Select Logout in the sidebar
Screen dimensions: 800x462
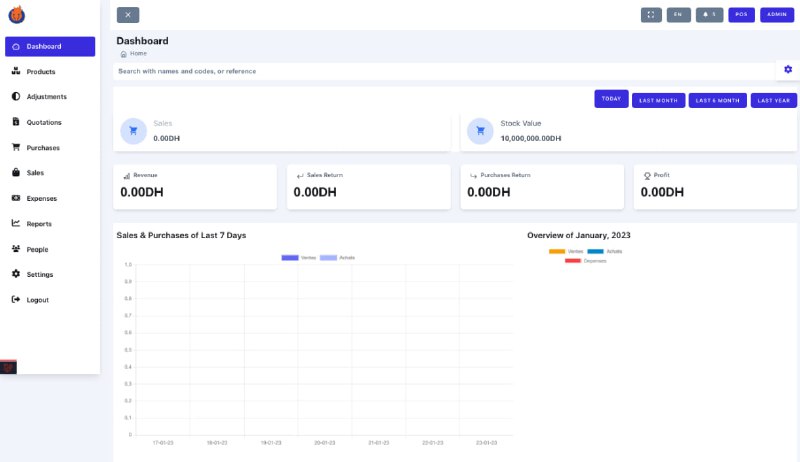(x=50, y=300)
